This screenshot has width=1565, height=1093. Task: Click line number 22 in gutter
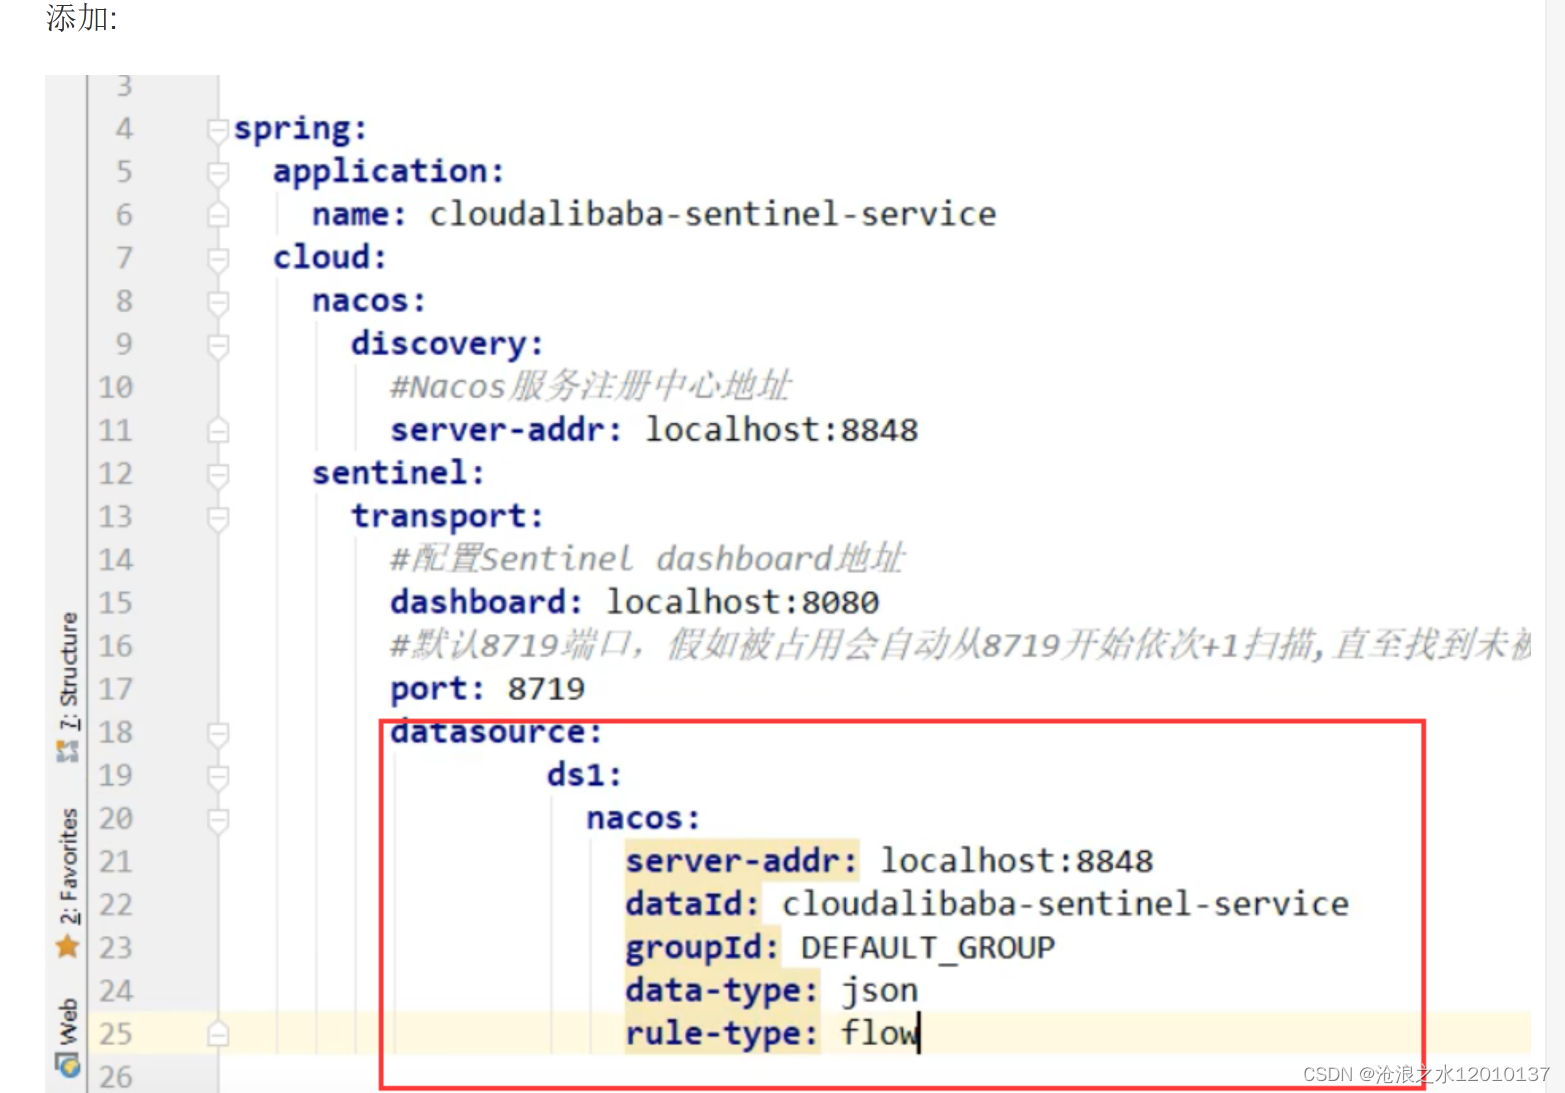pos(116,904)
